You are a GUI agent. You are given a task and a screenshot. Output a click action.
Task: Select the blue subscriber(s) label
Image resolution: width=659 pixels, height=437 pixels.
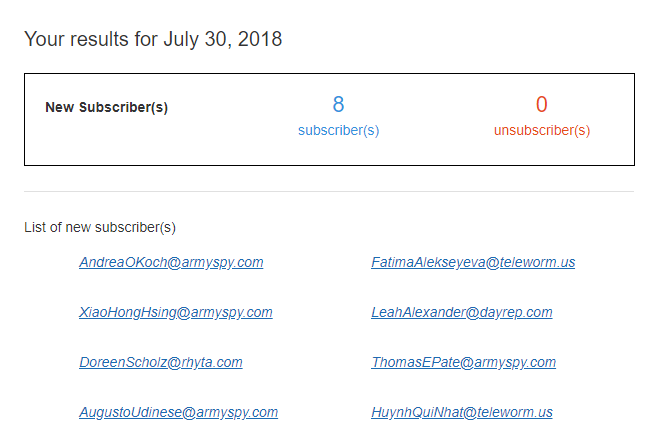point(338,131)
